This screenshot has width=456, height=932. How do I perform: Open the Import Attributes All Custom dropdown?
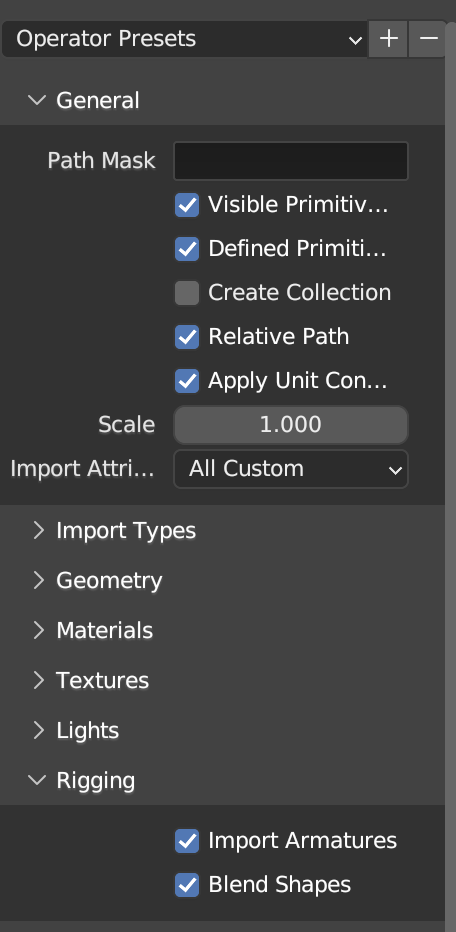point(291,469)
